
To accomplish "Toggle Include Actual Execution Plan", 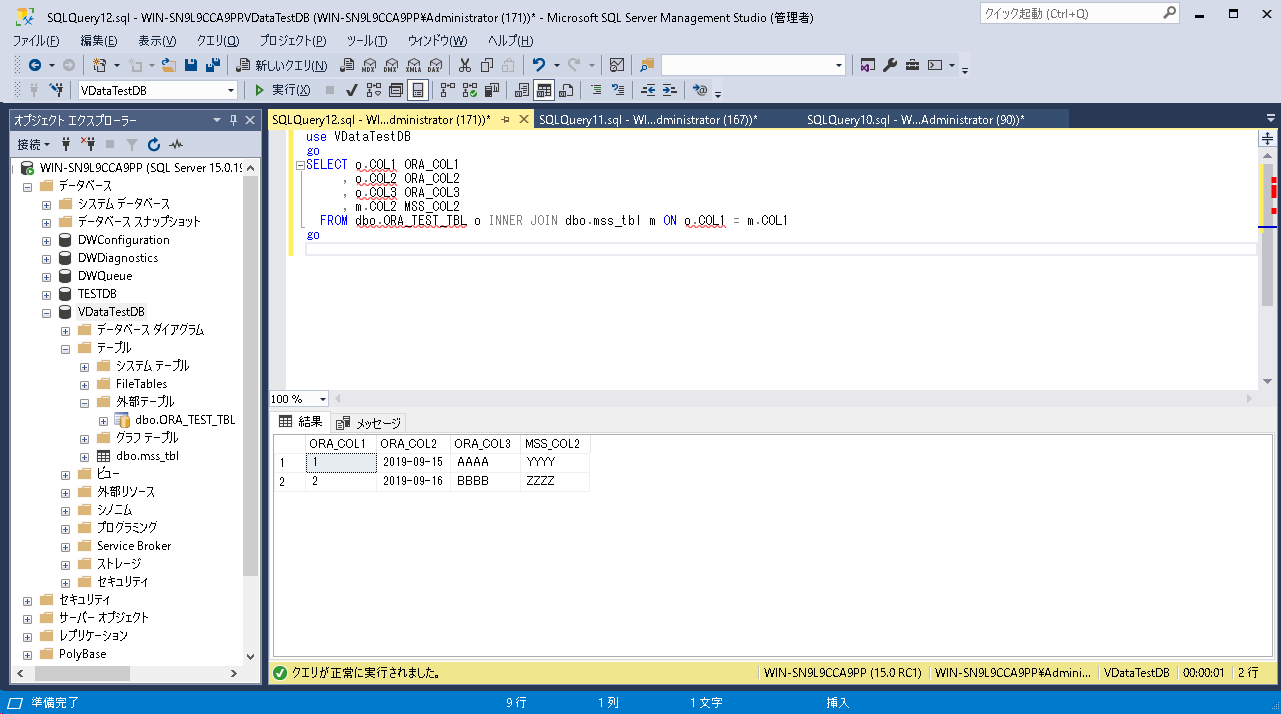I will tap(447, 90).
